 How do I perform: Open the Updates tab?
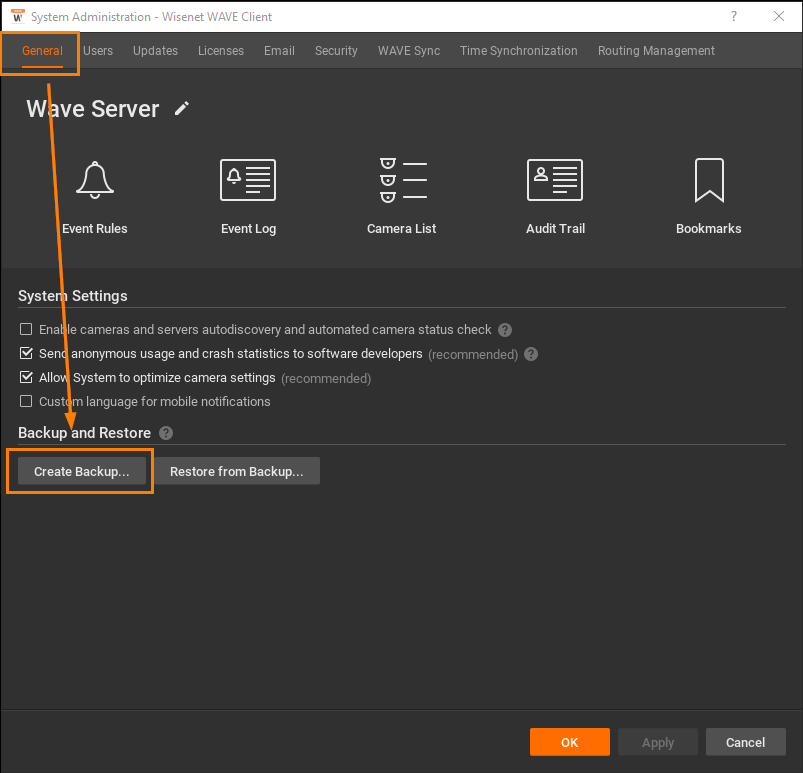[x=155, y=51]
